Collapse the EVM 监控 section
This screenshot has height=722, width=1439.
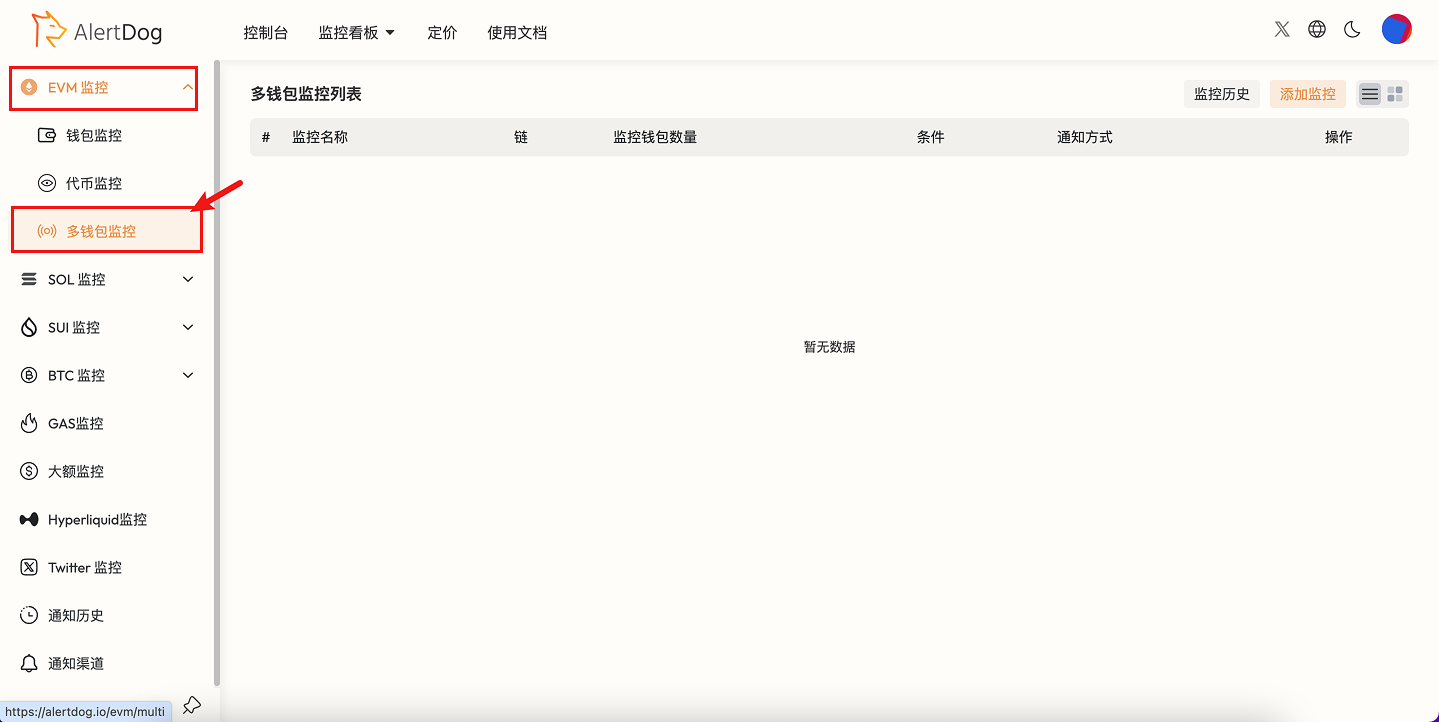[x=187, y=88]
